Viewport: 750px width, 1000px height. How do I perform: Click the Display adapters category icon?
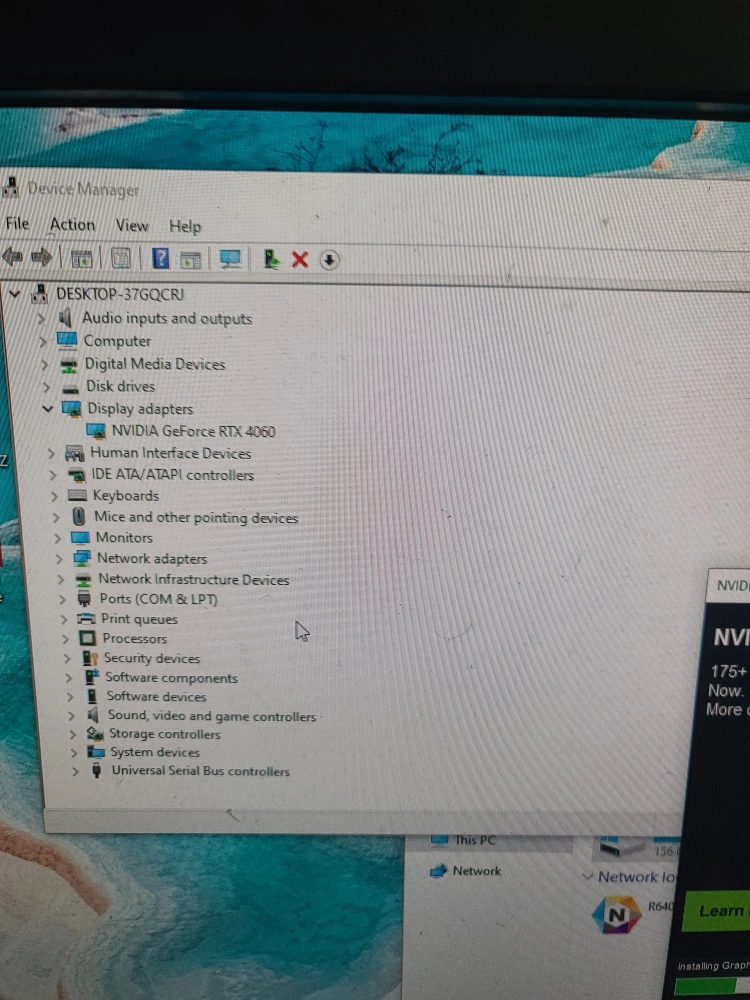[71, 408]
